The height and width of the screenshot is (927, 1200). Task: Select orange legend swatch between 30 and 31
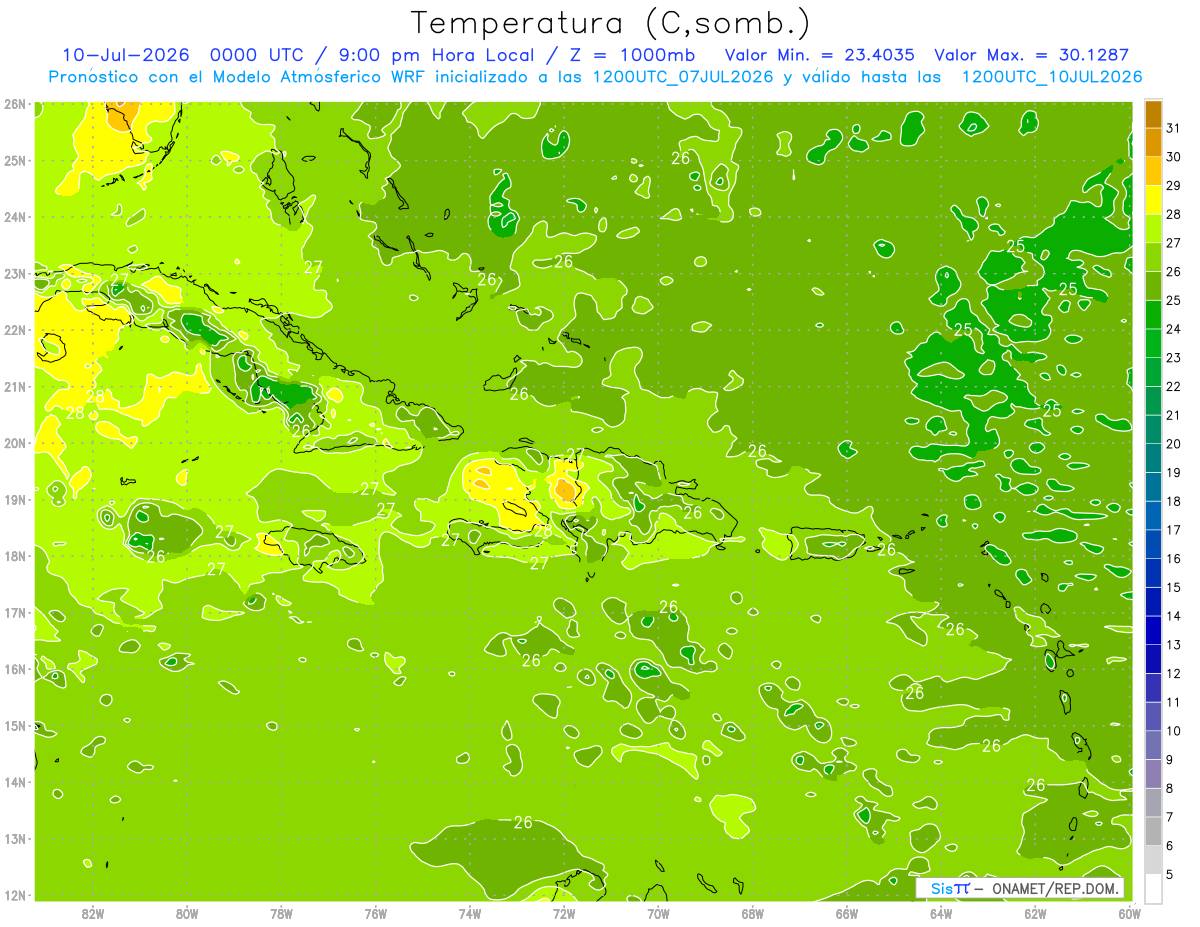(1154, 142)
